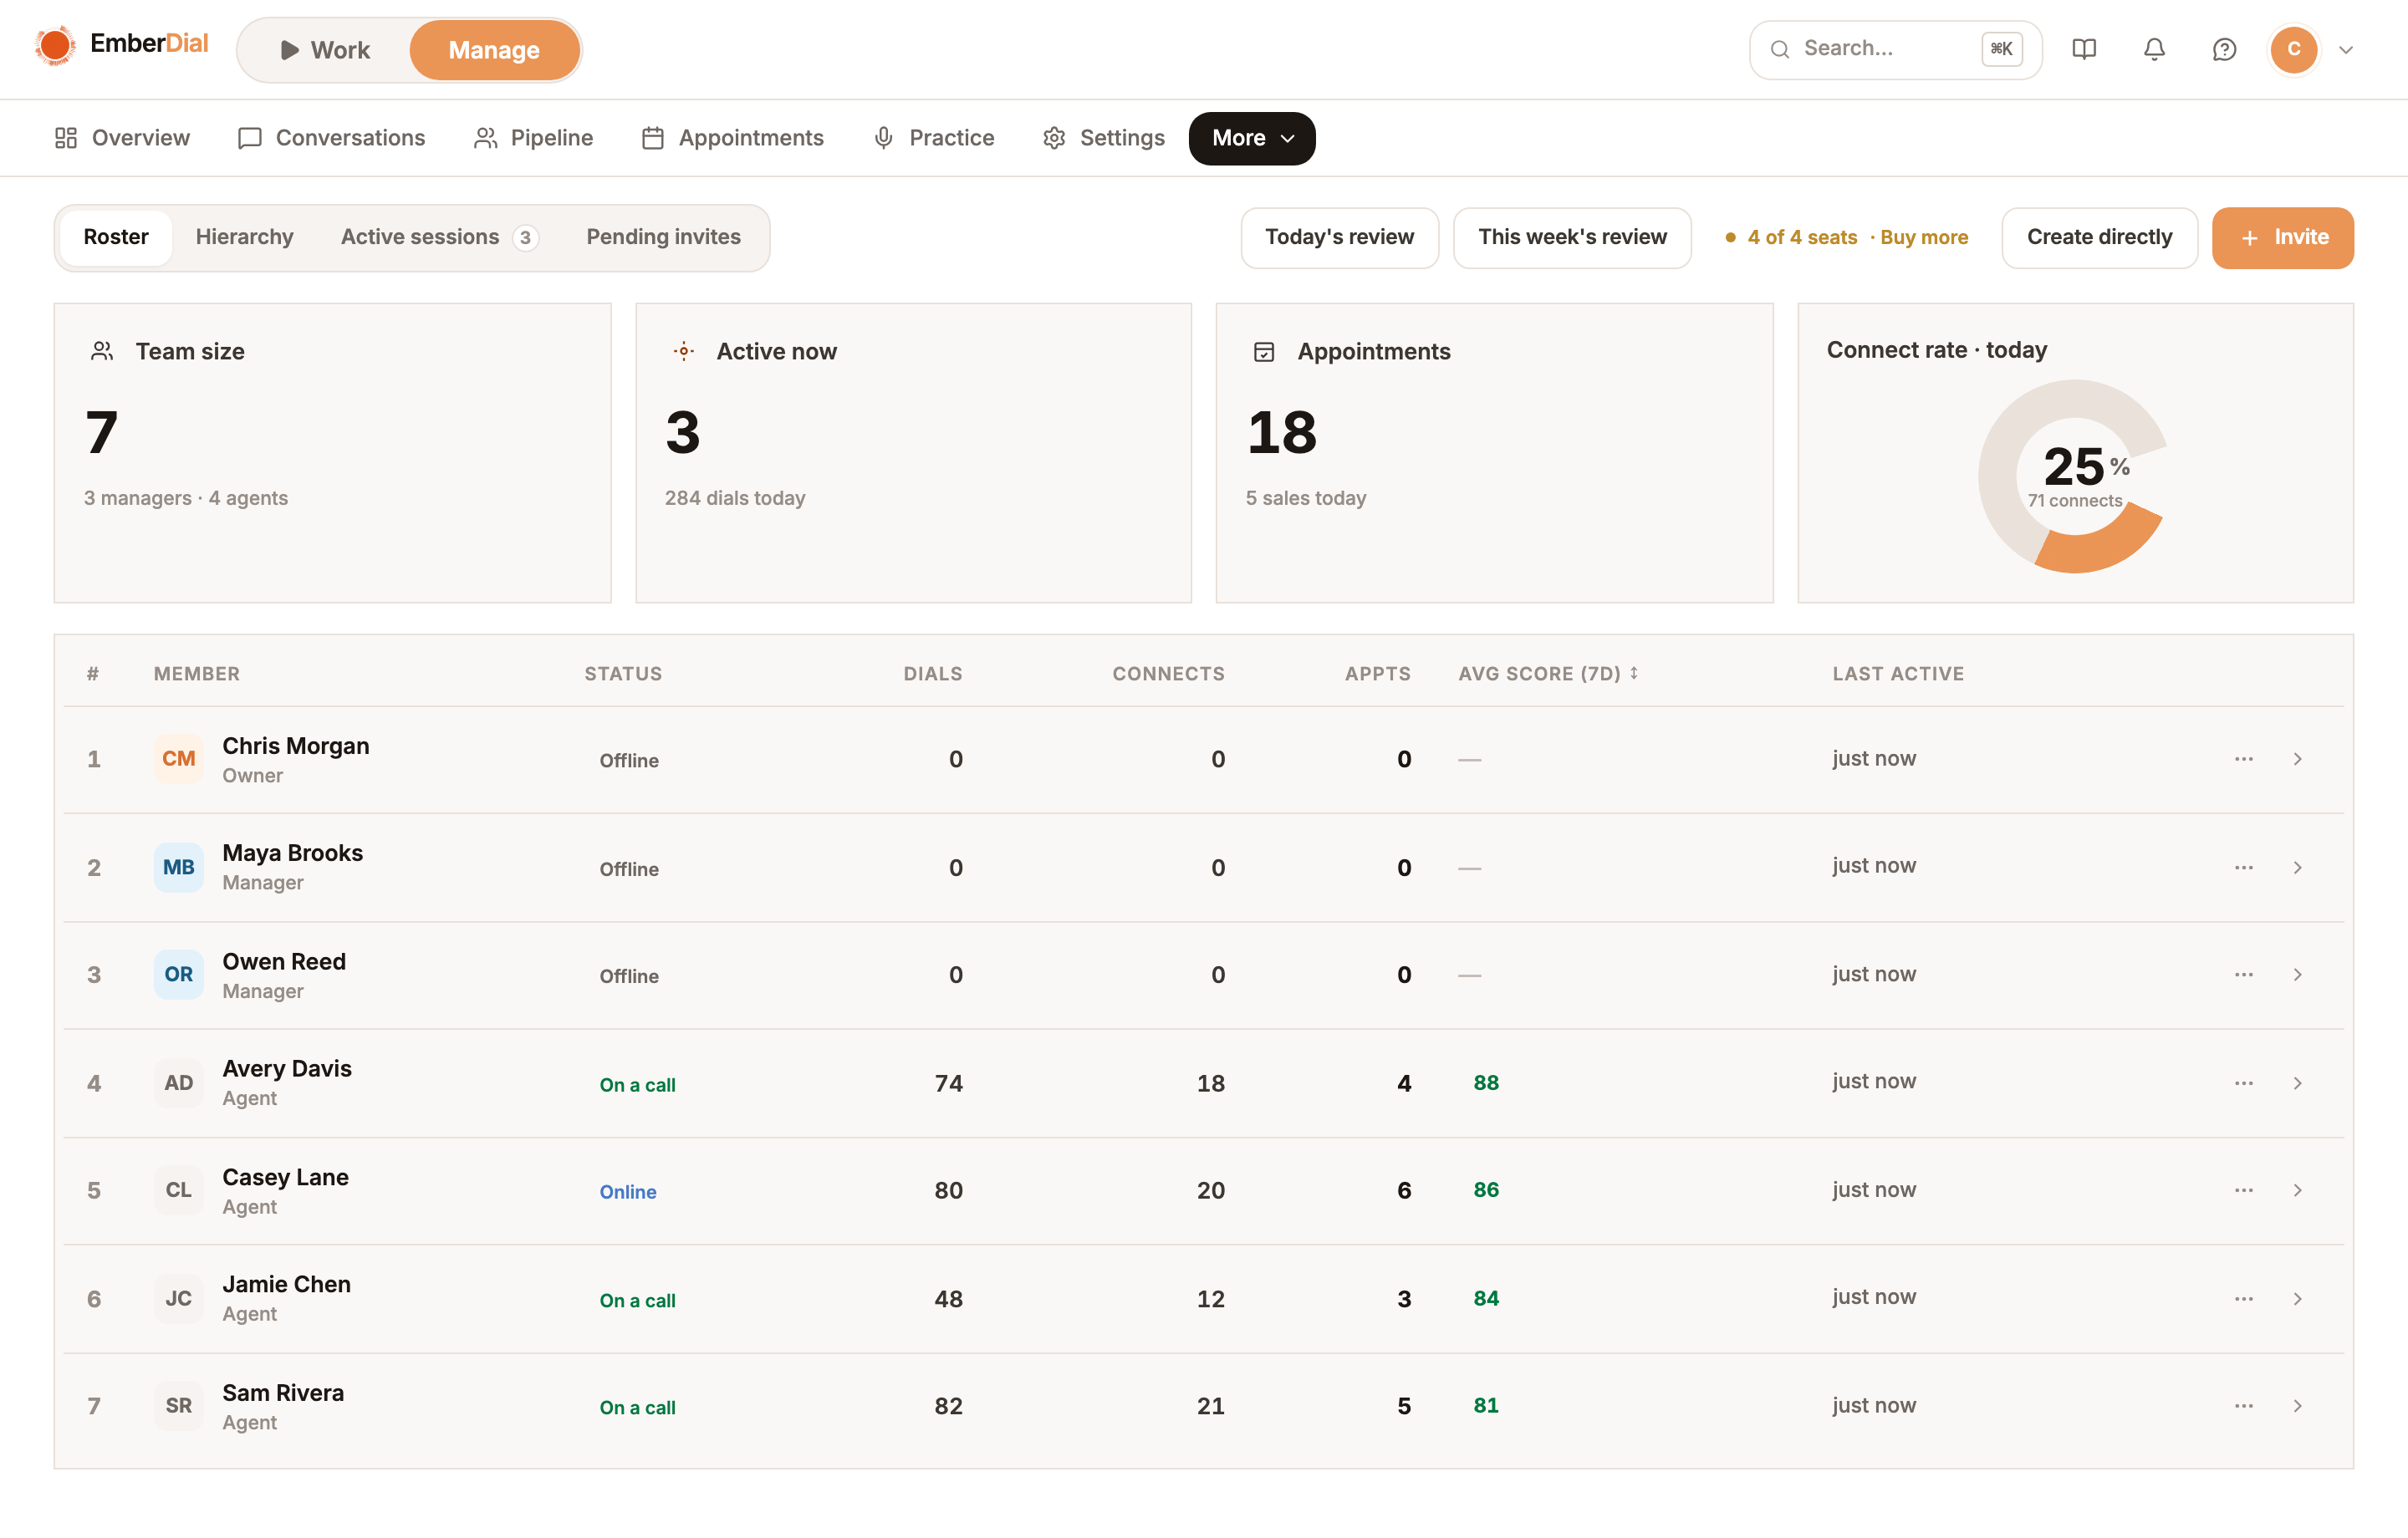The image size is (2408, 1538).
Task: Open more options for Jamie Chen
Action: [2244, 1299]
